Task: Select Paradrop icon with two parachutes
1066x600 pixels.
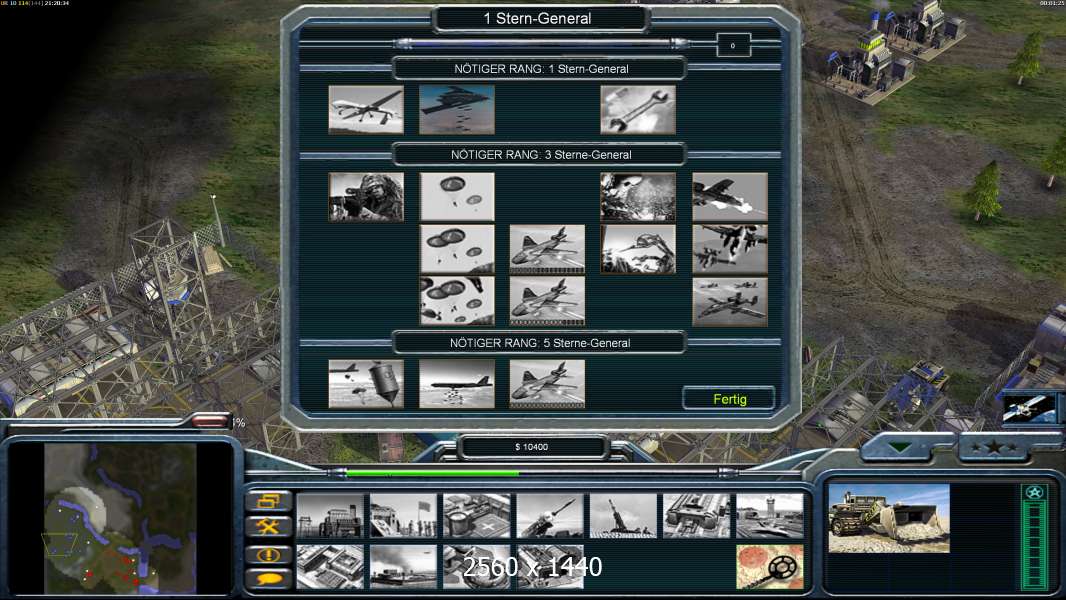Action: 457,197
